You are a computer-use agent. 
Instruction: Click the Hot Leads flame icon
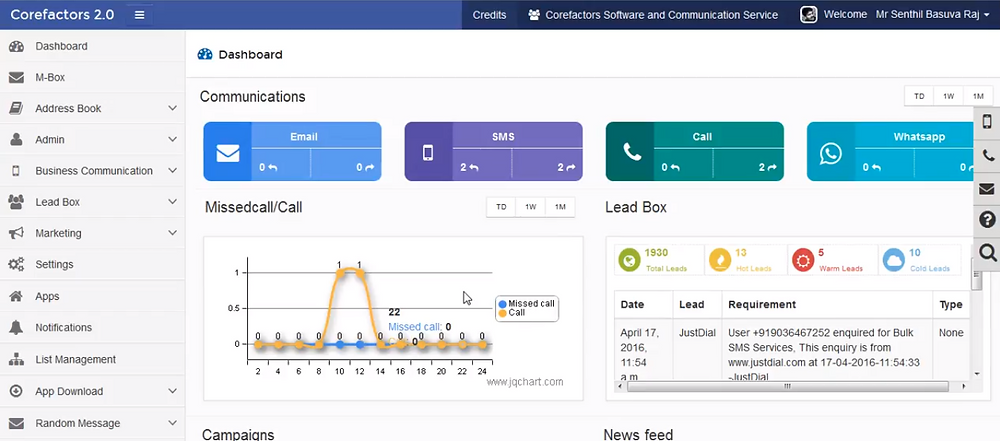719,260
